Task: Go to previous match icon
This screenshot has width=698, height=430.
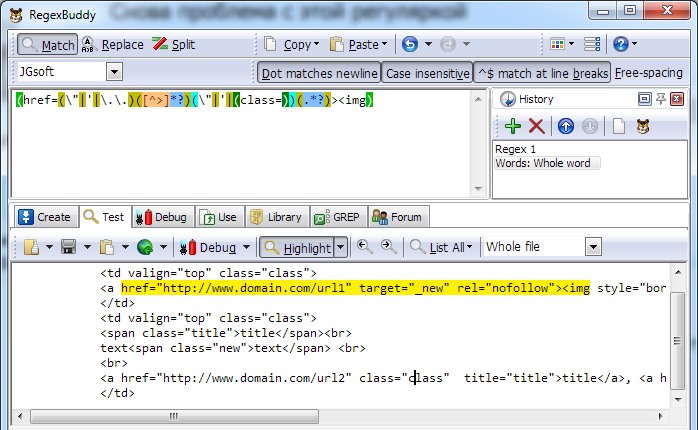Action: coord(365,247)
